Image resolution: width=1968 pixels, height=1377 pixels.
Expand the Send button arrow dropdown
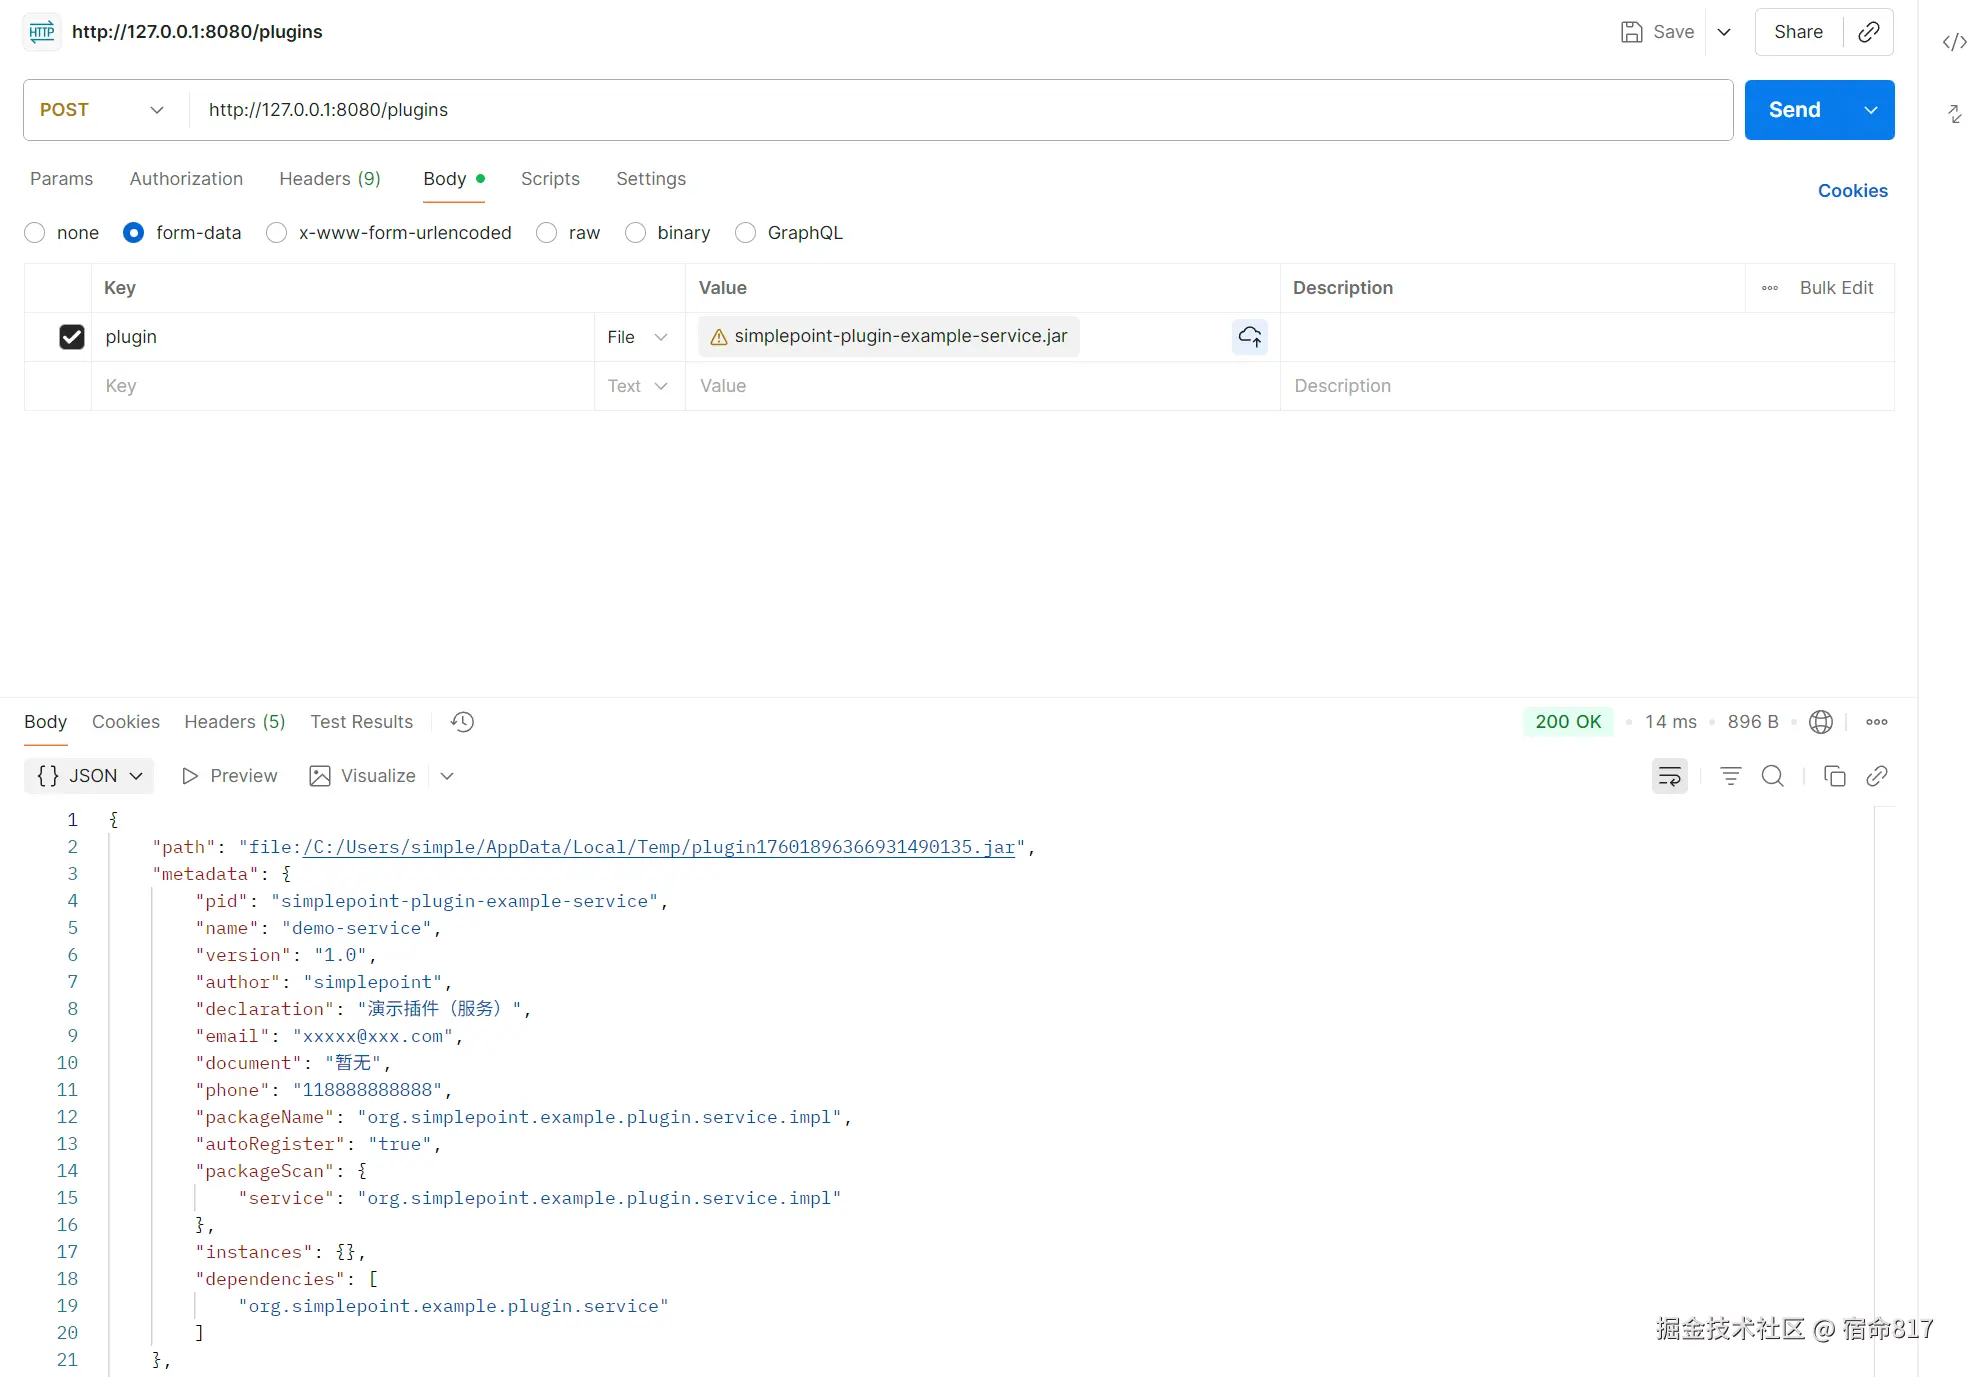tap(1870, 110)
